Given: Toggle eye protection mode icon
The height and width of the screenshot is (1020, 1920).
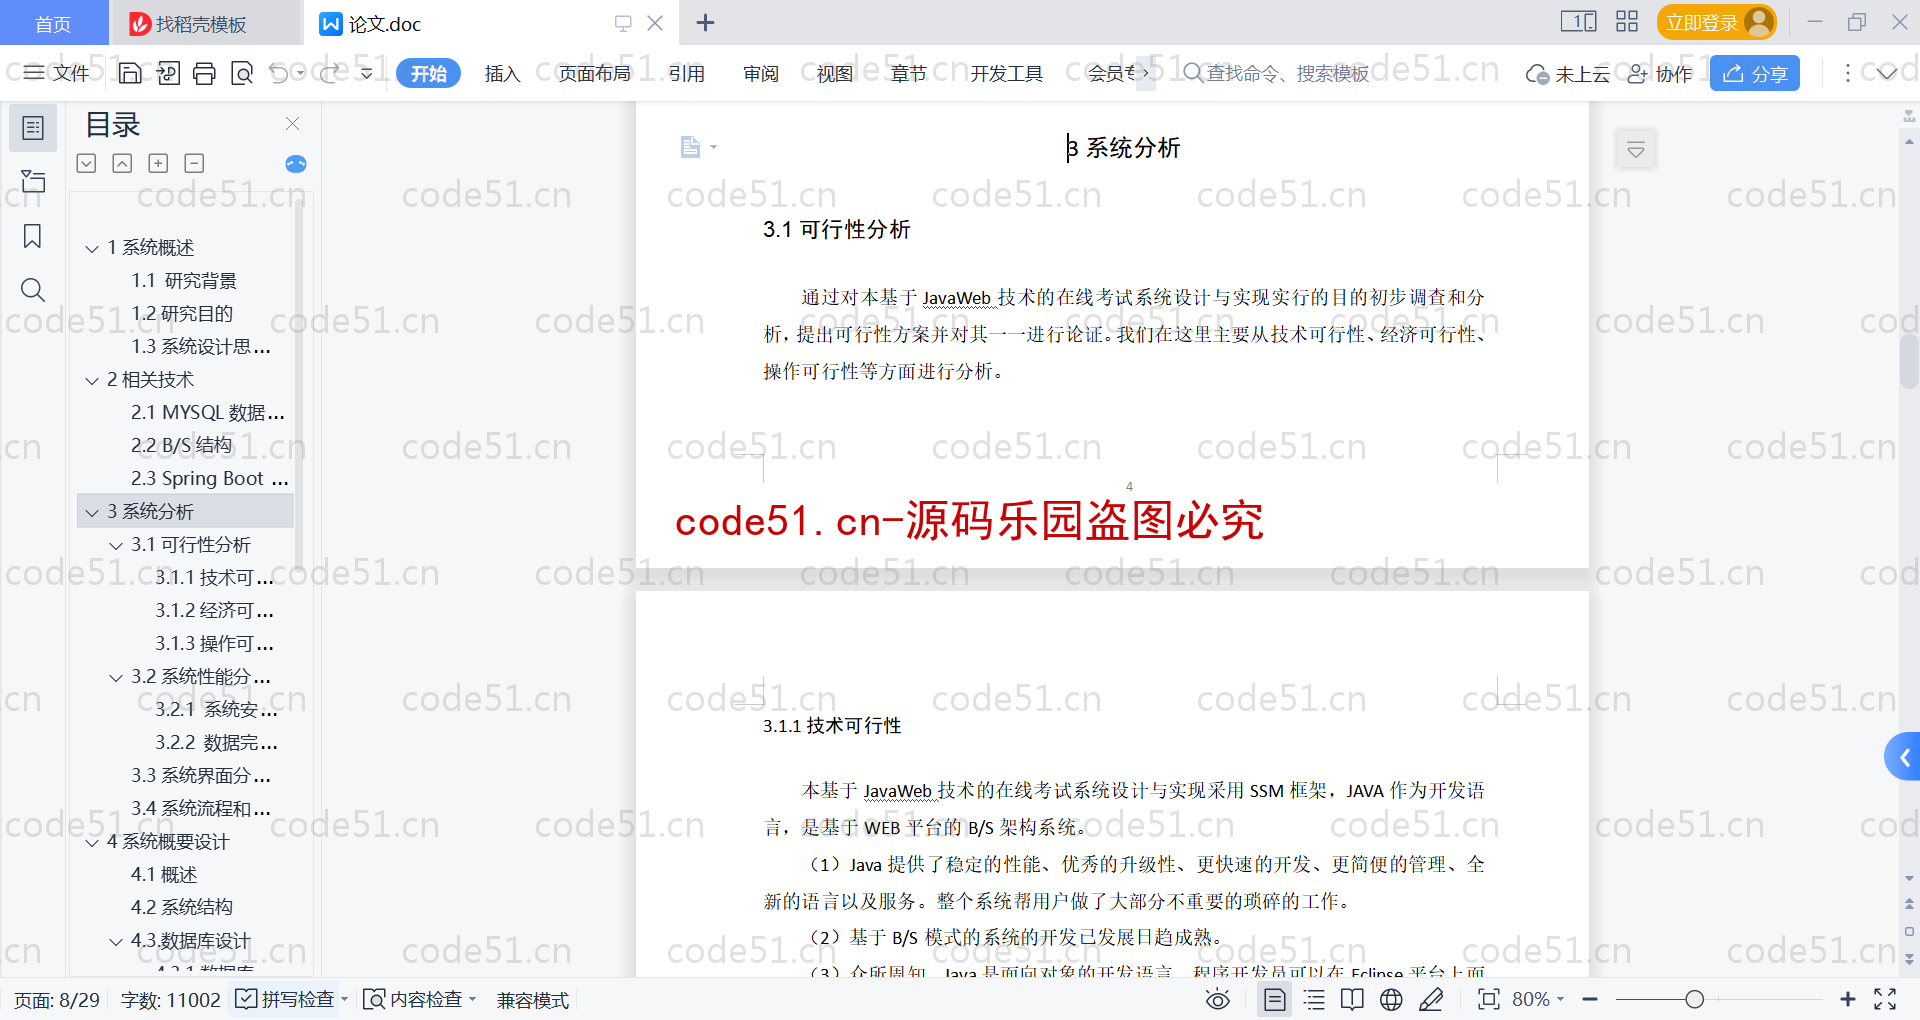Looking at the screenshot, I should click(1218, 999).
